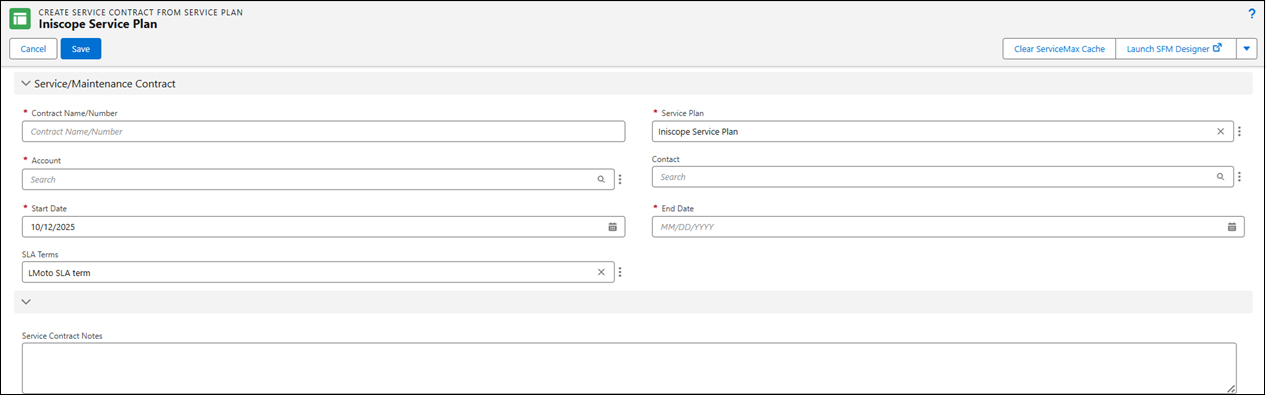Clear the Service Plan field value
The height and width of the screenshot is (396, 1266).
1220,131
